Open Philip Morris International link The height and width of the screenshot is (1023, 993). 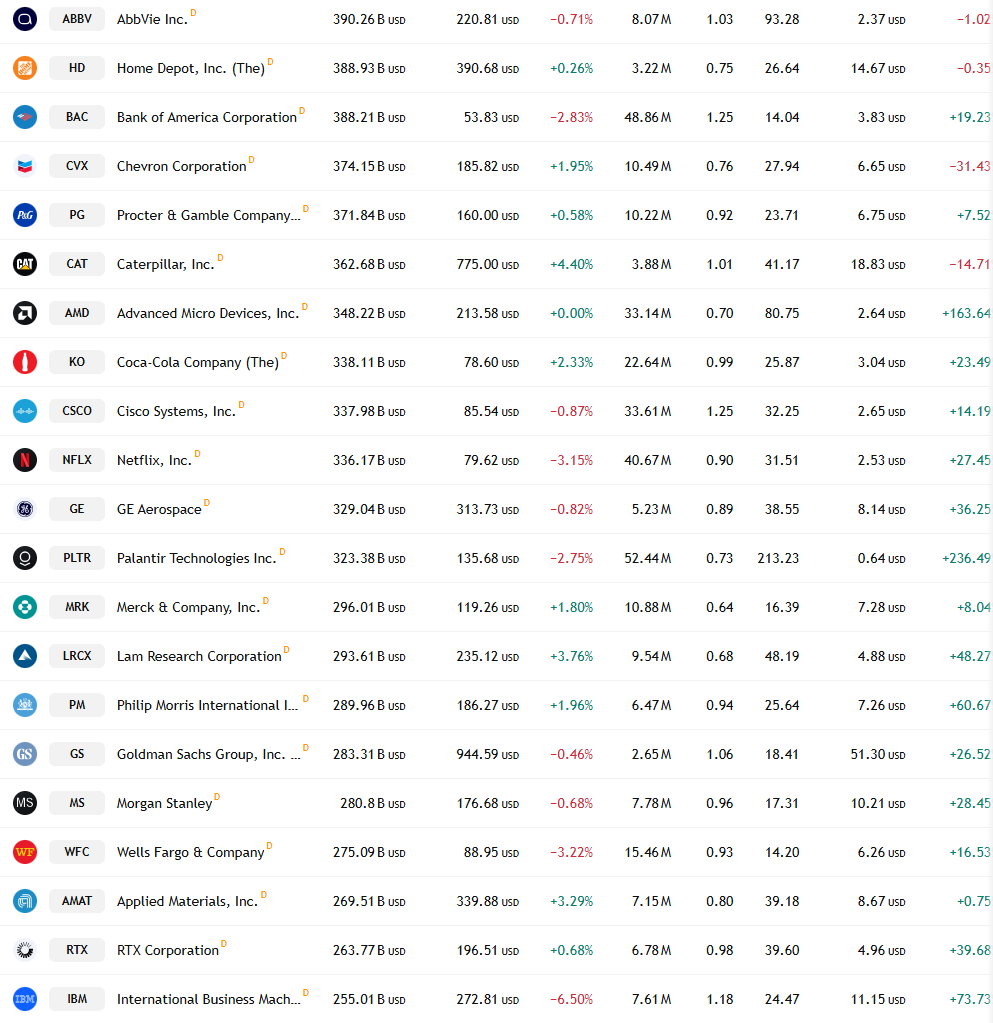[207, 705]
